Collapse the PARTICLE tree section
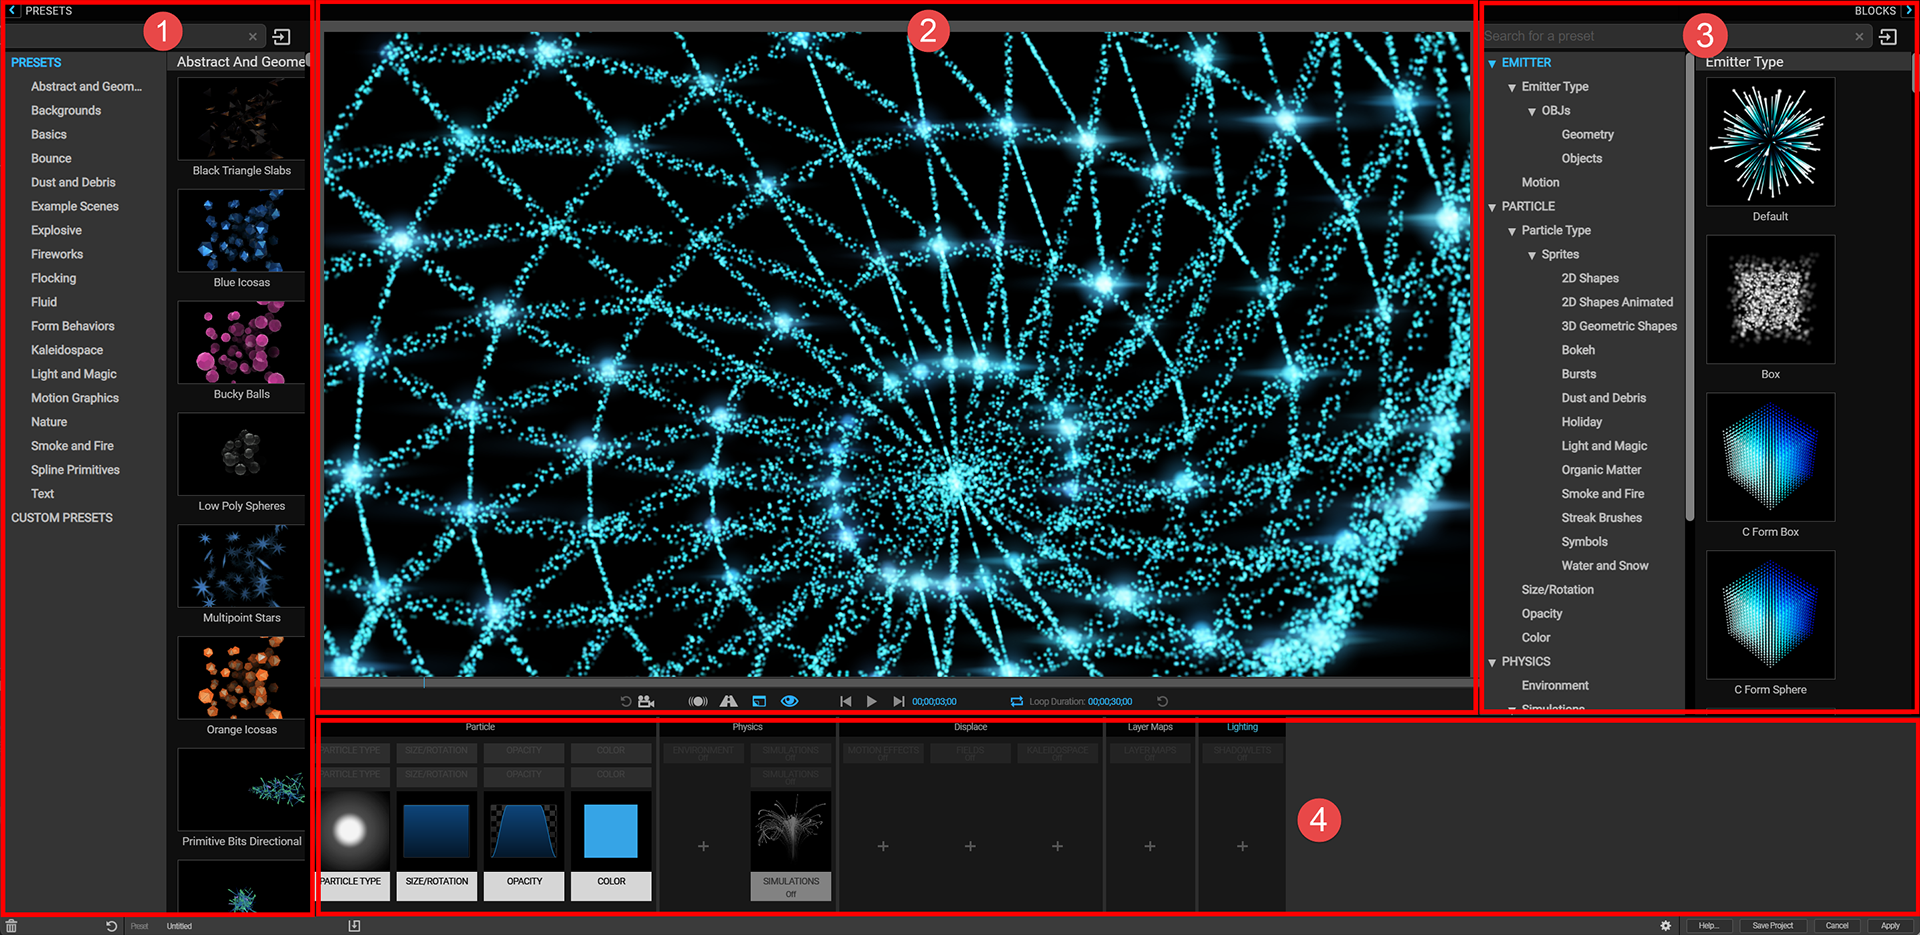This screenshot has height=935, width=1920. pos(1492,207)
